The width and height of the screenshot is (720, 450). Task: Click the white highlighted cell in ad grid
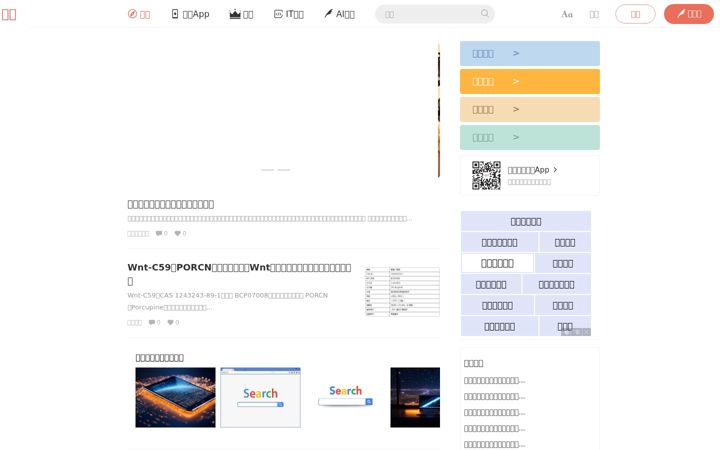coord(497,264)
